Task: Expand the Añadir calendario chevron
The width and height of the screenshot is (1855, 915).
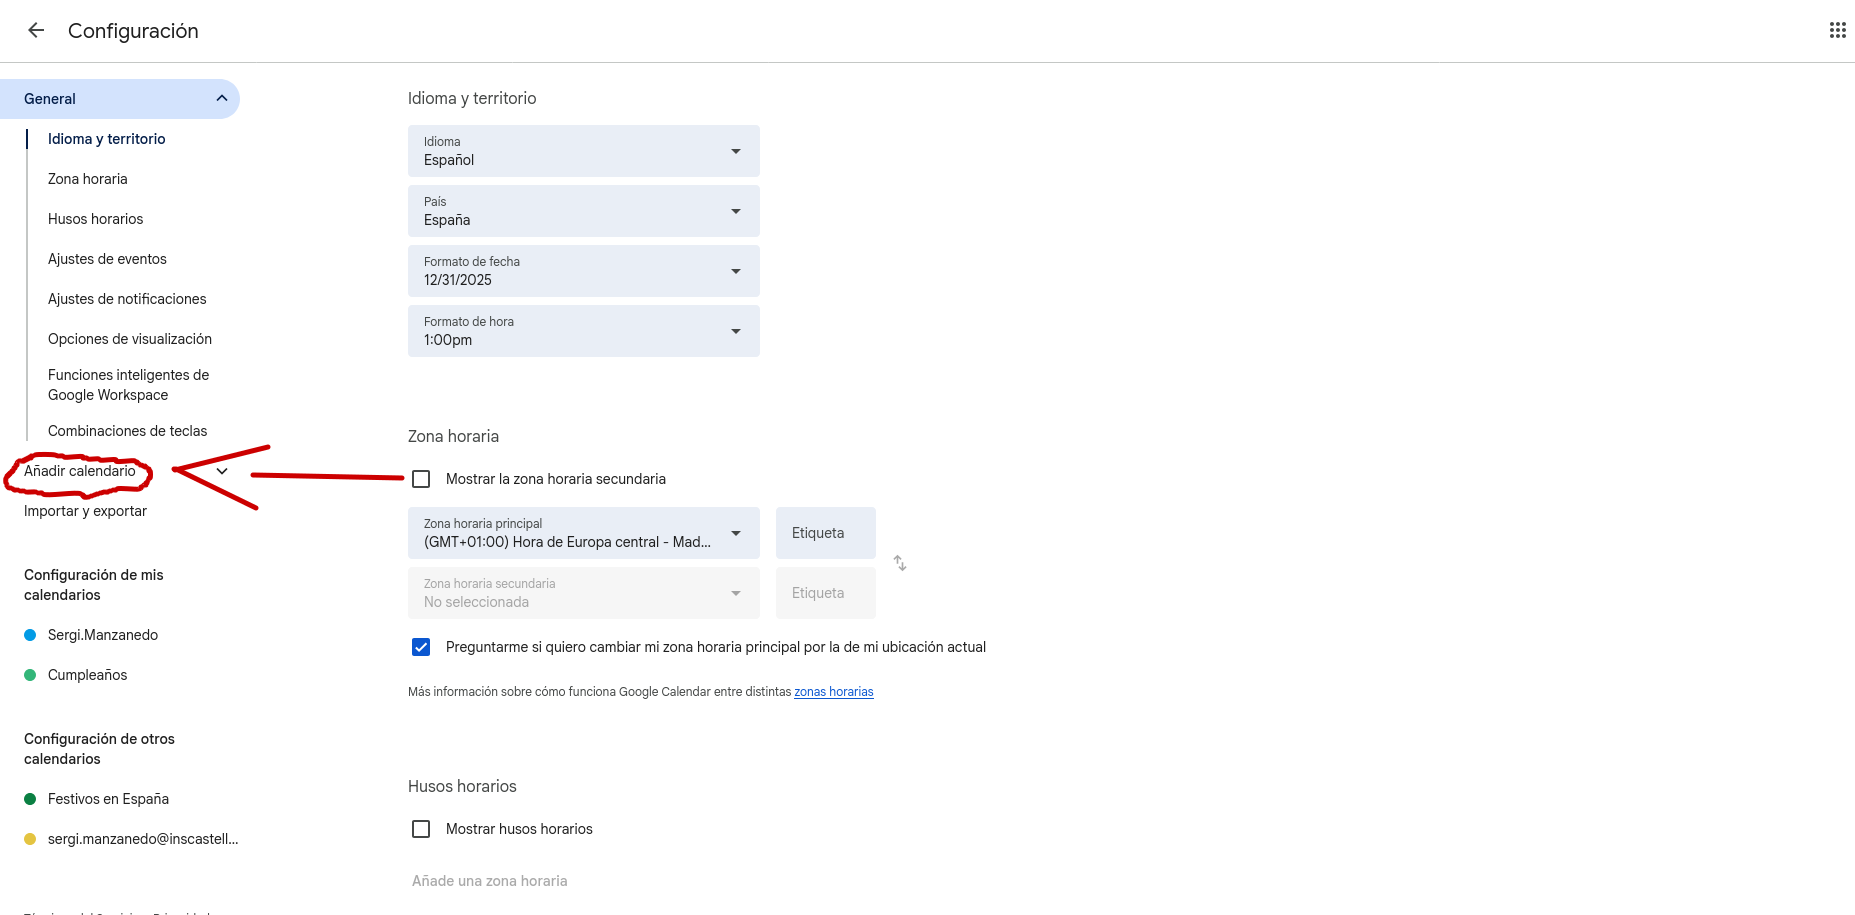Action: [222, 471]
